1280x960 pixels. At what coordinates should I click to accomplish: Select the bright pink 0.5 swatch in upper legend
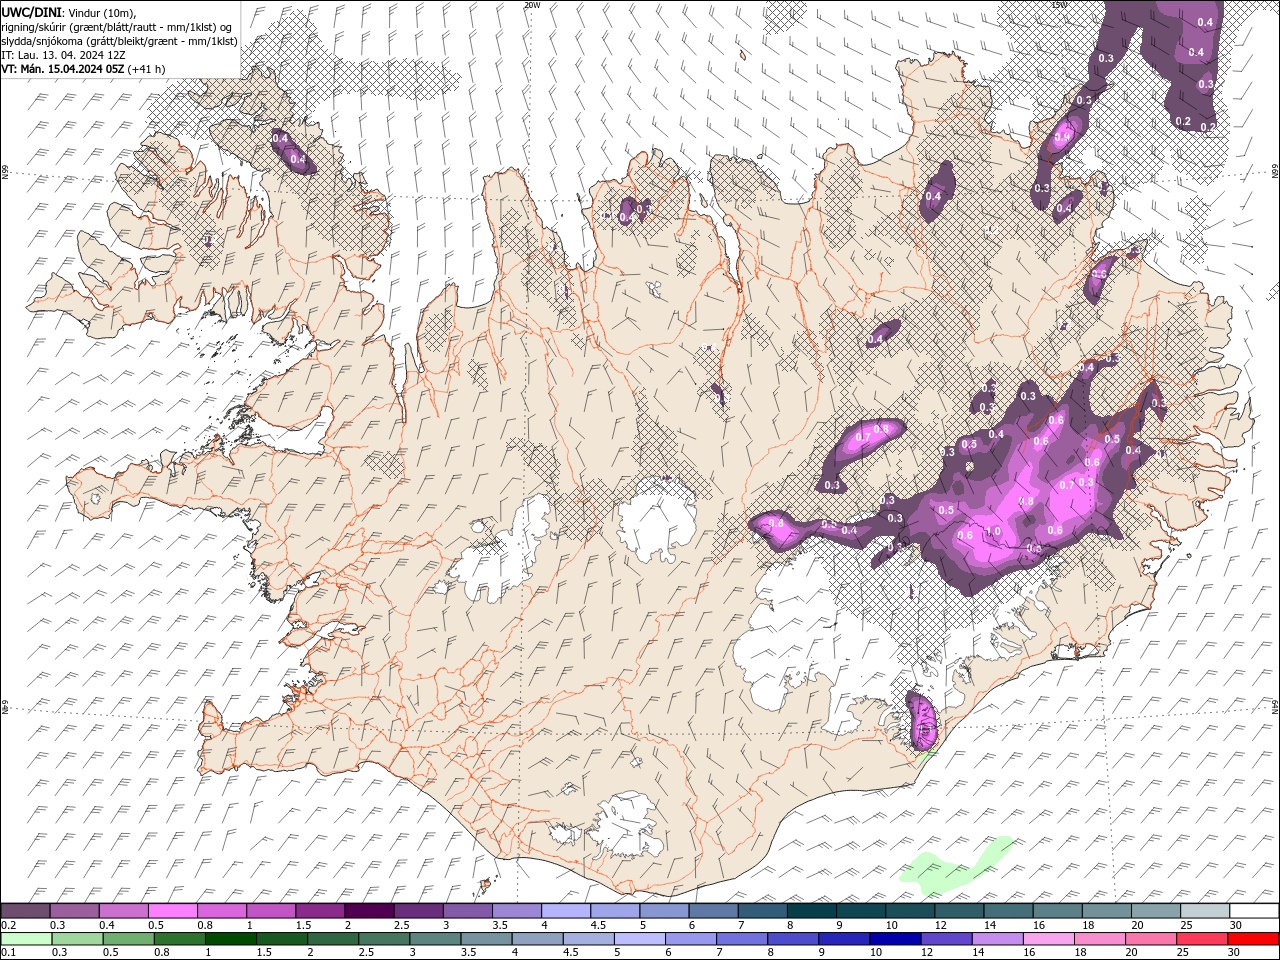click(x=172, y=911)
